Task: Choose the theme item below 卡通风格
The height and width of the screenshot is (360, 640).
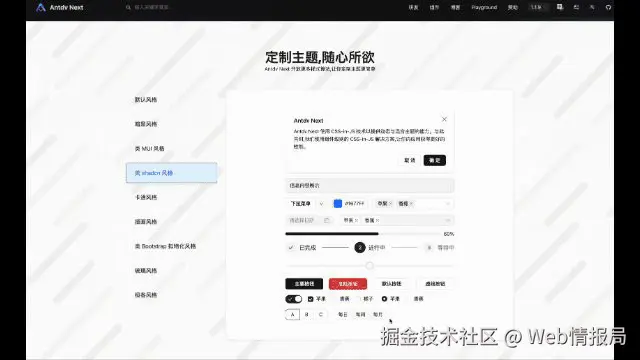Action: pos(171,222)
